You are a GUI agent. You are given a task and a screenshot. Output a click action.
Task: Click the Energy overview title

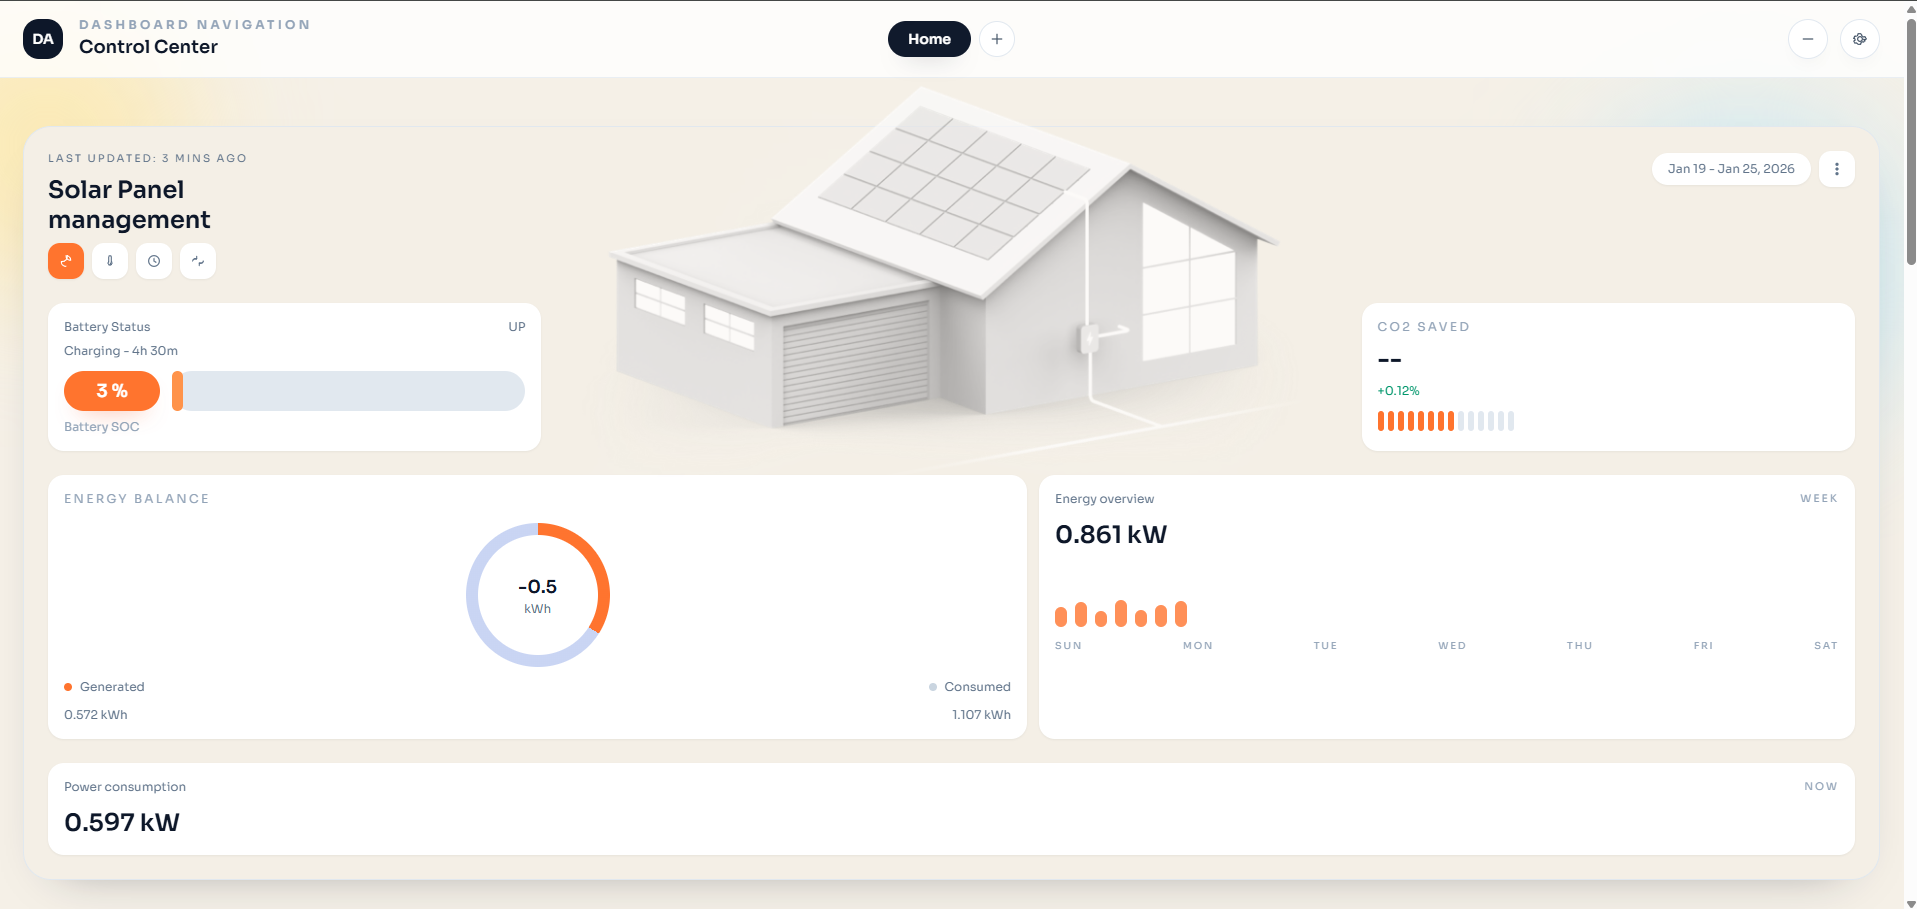pyautogui.click(x=1104, y=499)
